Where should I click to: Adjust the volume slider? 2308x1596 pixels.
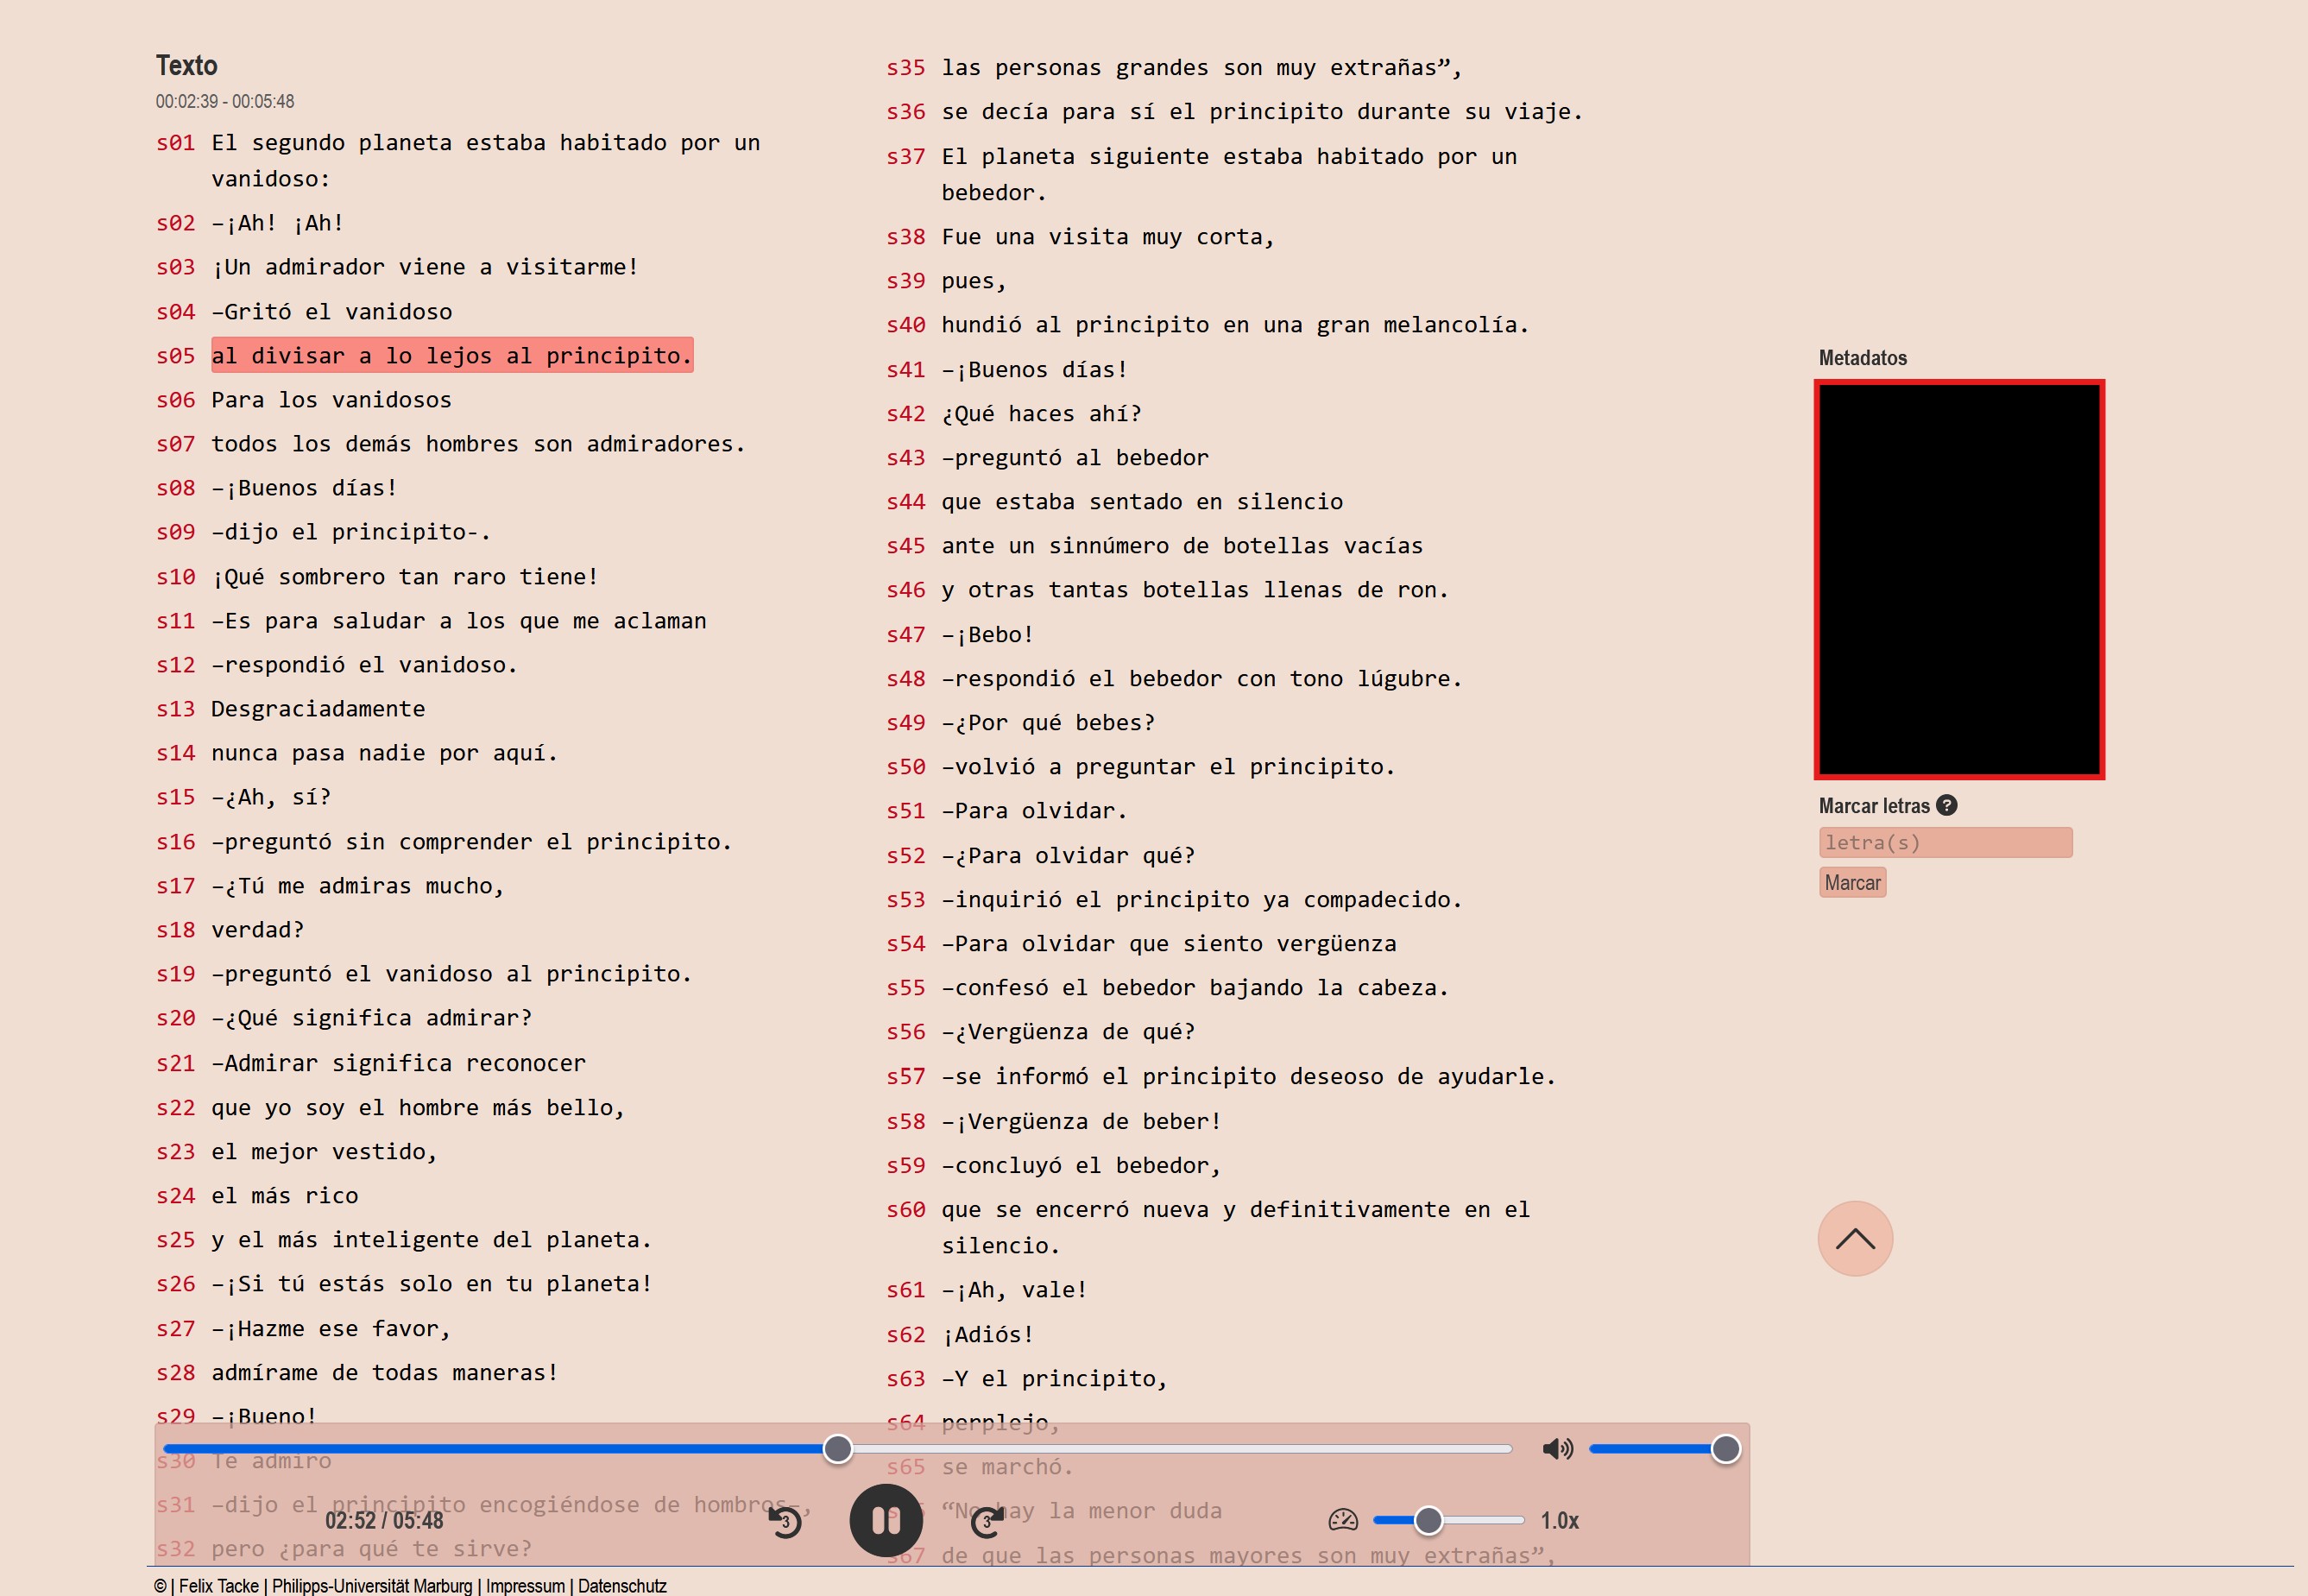1664,1448
